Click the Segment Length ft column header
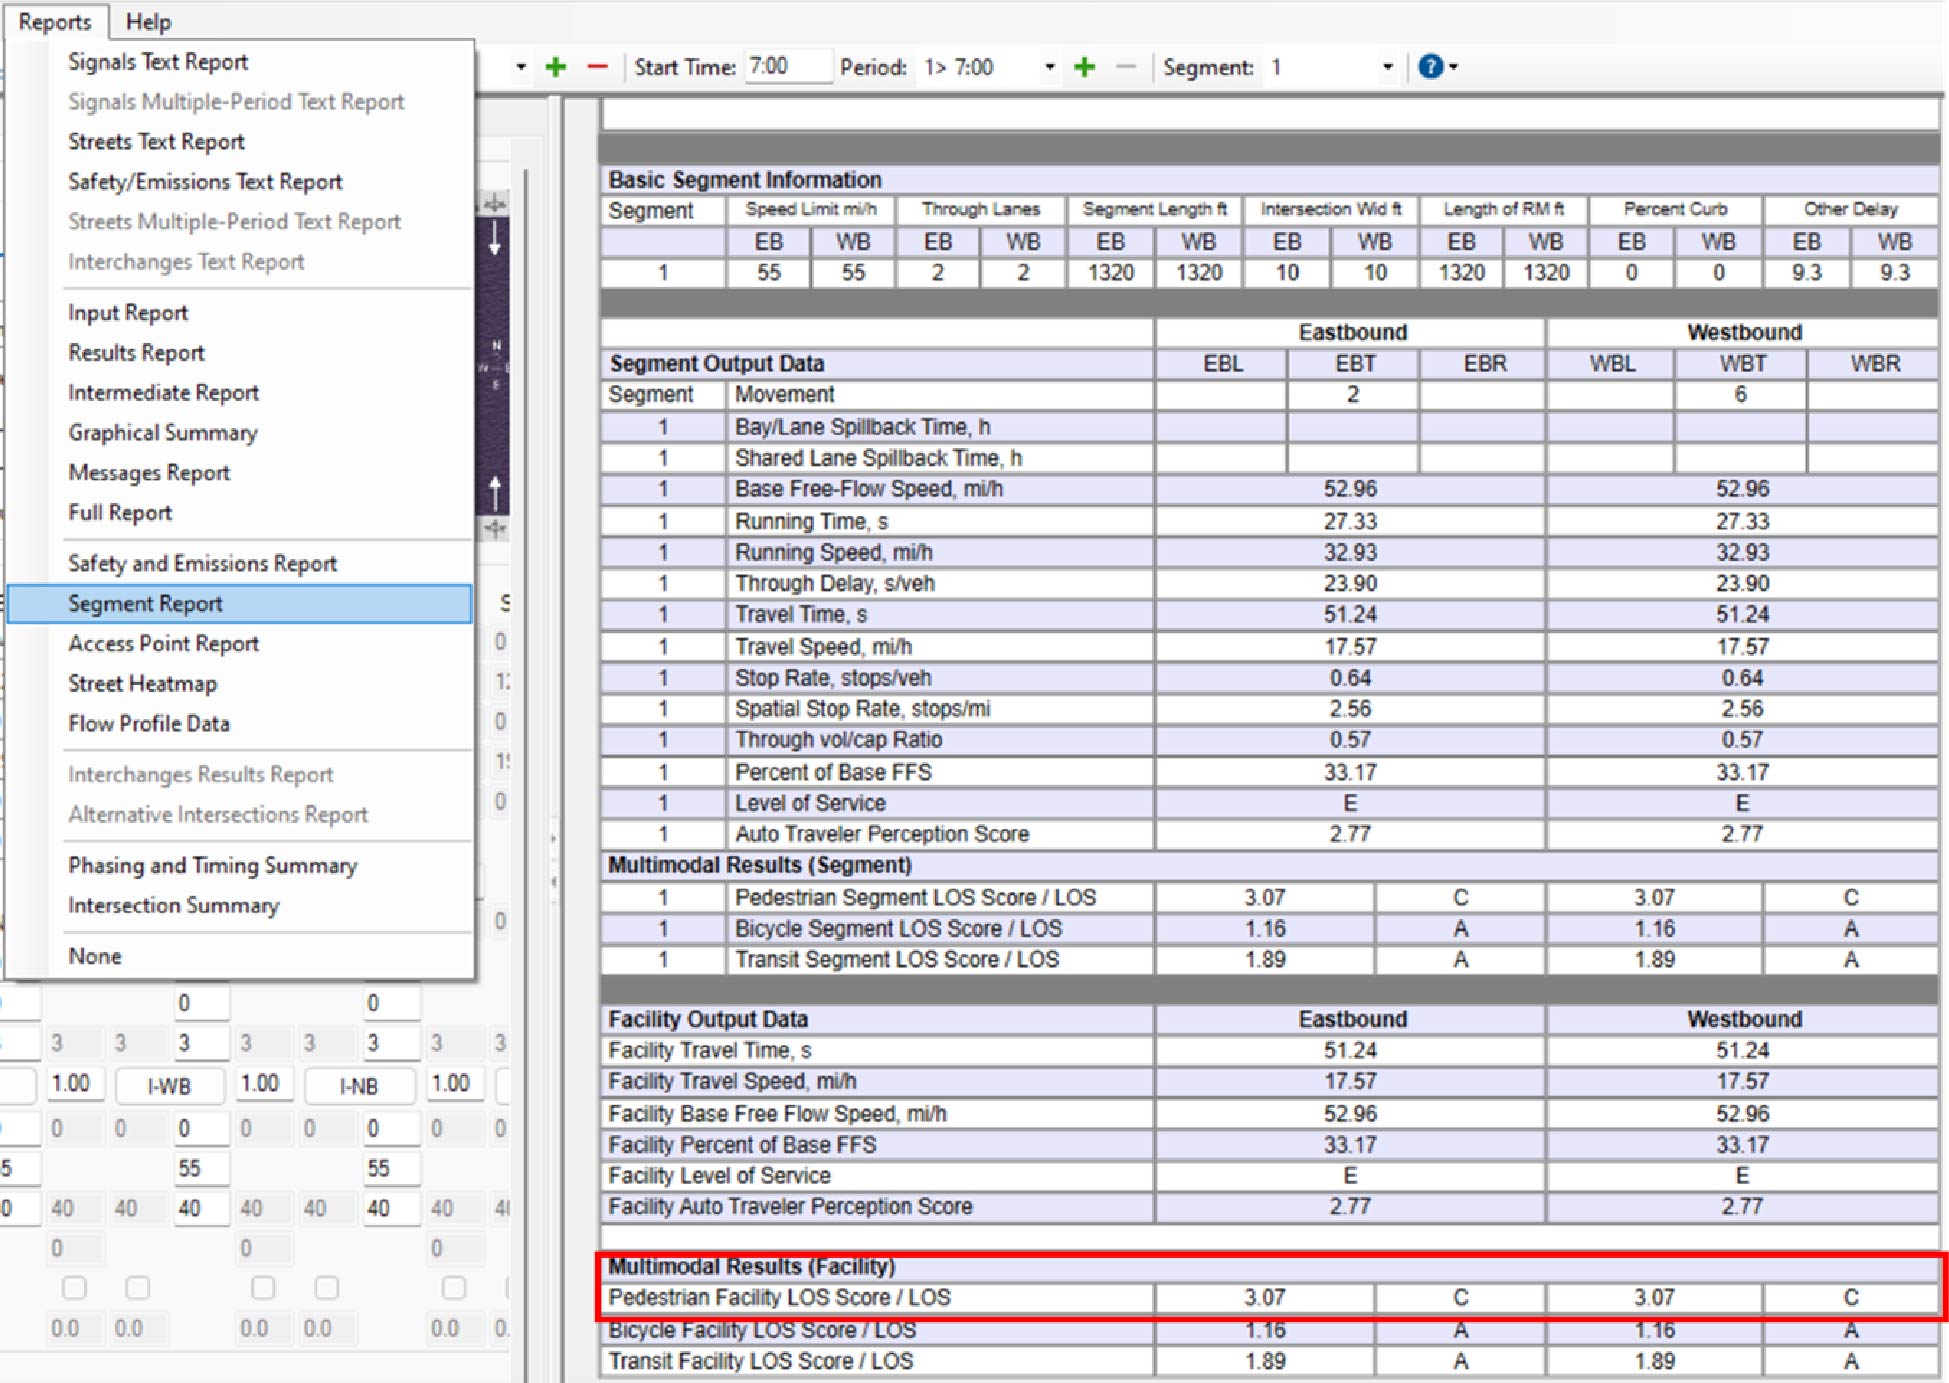The image size is (1949, 1383). (1154, 209)
